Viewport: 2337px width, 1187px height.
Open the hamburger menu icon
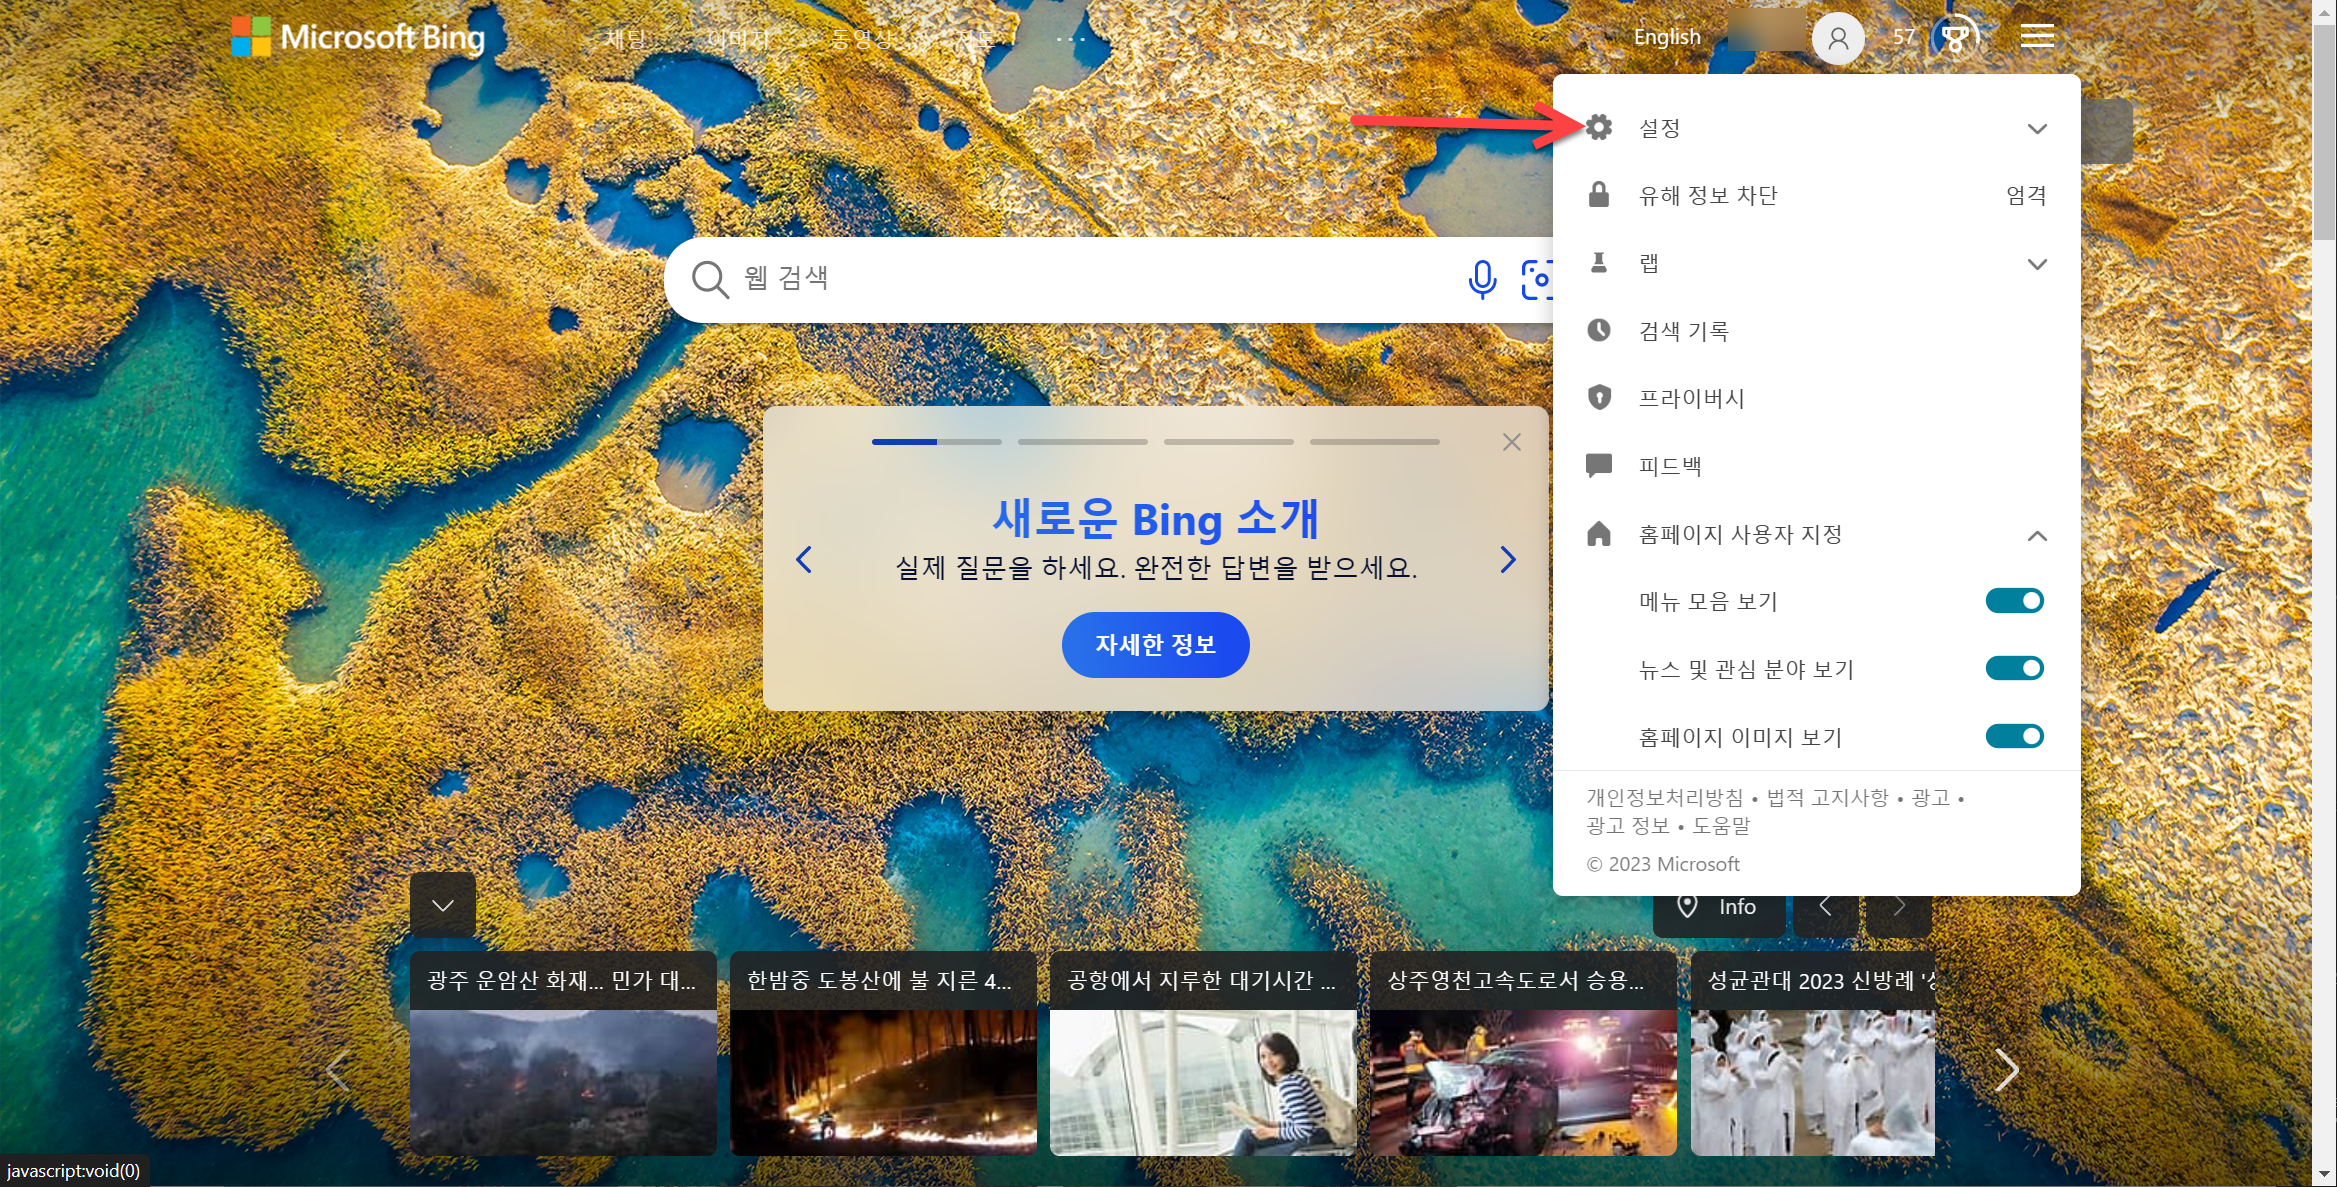(x=2036, y=37)
